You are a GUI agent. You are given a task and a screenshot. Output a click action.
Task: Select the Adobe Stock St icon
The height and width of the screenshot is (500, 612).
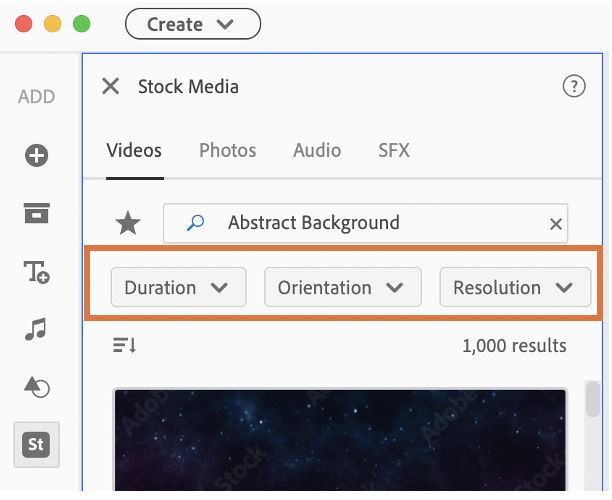click(37, 444)
